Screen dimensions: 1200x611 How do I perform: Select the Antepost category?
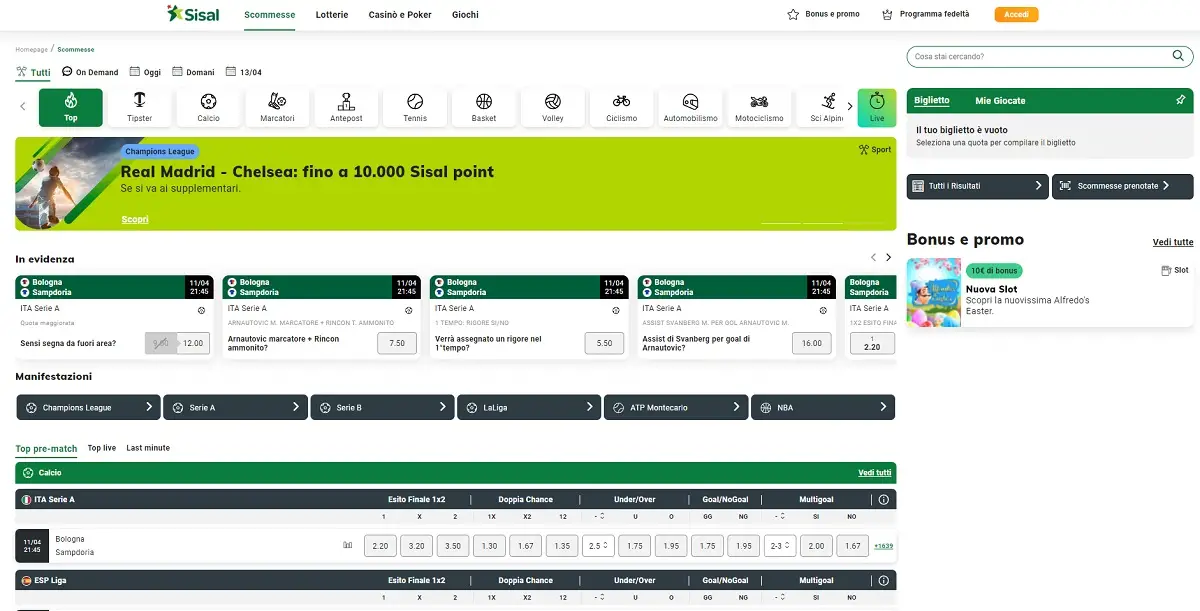(x=346, y=108)
